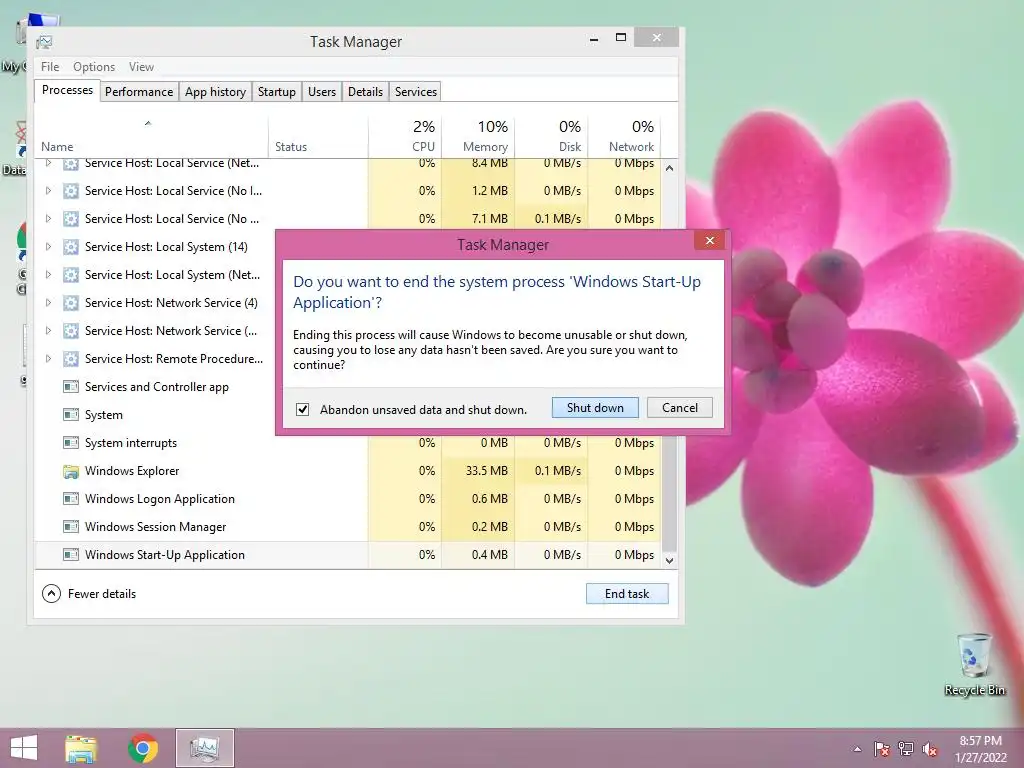Viewport: 1024px width, 768px height.
Task: Switch to the App history tab
Action: click(216, 91)
